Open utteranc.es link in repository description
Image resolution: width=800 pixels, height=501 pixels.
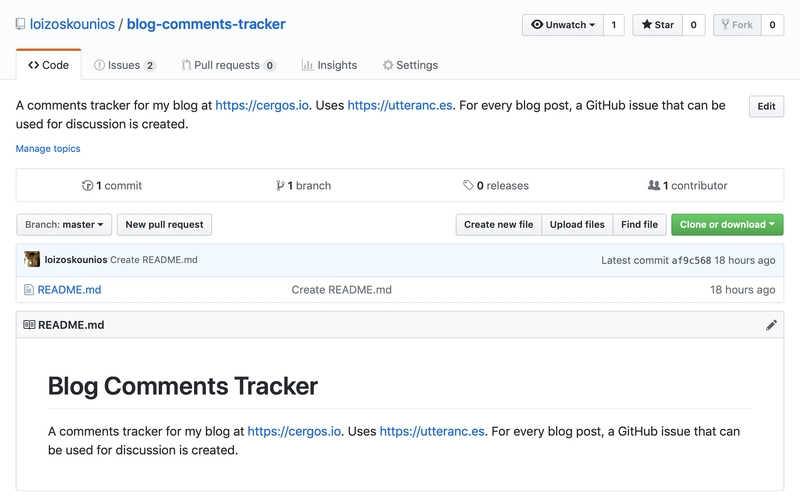(400, 105)
